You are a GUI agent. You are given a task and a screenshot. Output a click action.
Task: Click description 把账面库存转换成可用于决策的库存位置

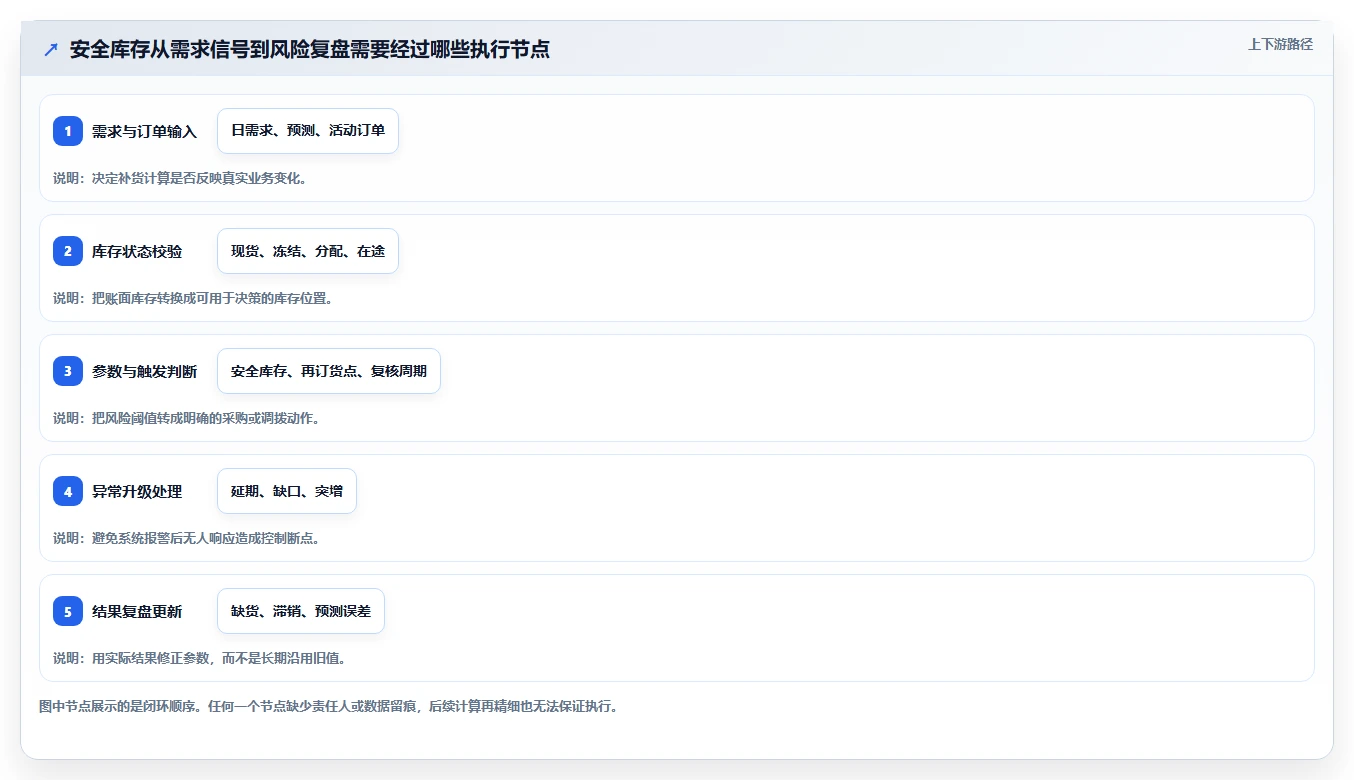pyautogui.click(x=192, y=298)
